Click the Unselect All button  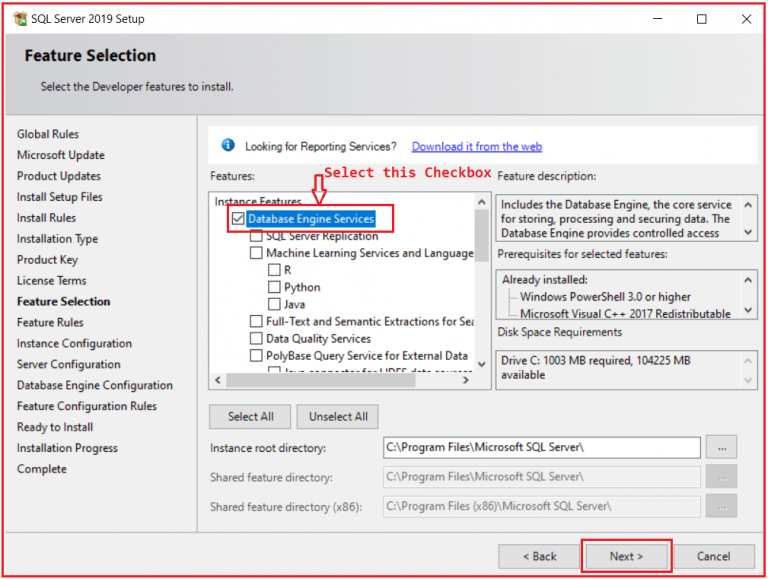(338, 416)
